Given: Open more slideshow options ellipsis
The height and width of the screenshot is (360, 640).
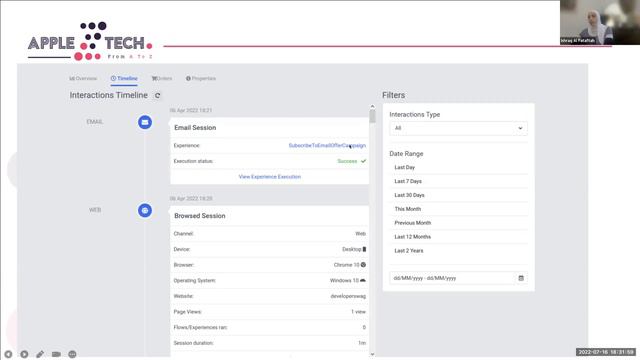Looking at the screenshot, I should click(72, 354).
